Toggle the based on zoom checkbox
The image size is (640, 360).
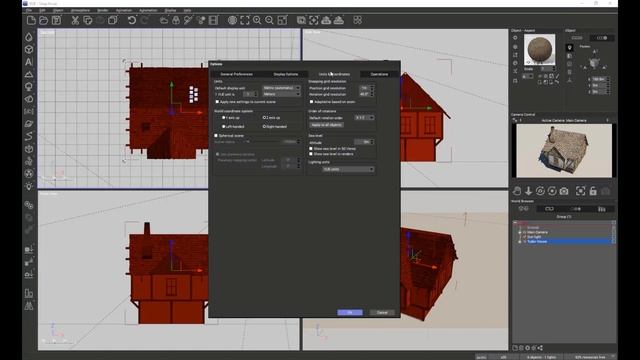[x=311, y=102]
